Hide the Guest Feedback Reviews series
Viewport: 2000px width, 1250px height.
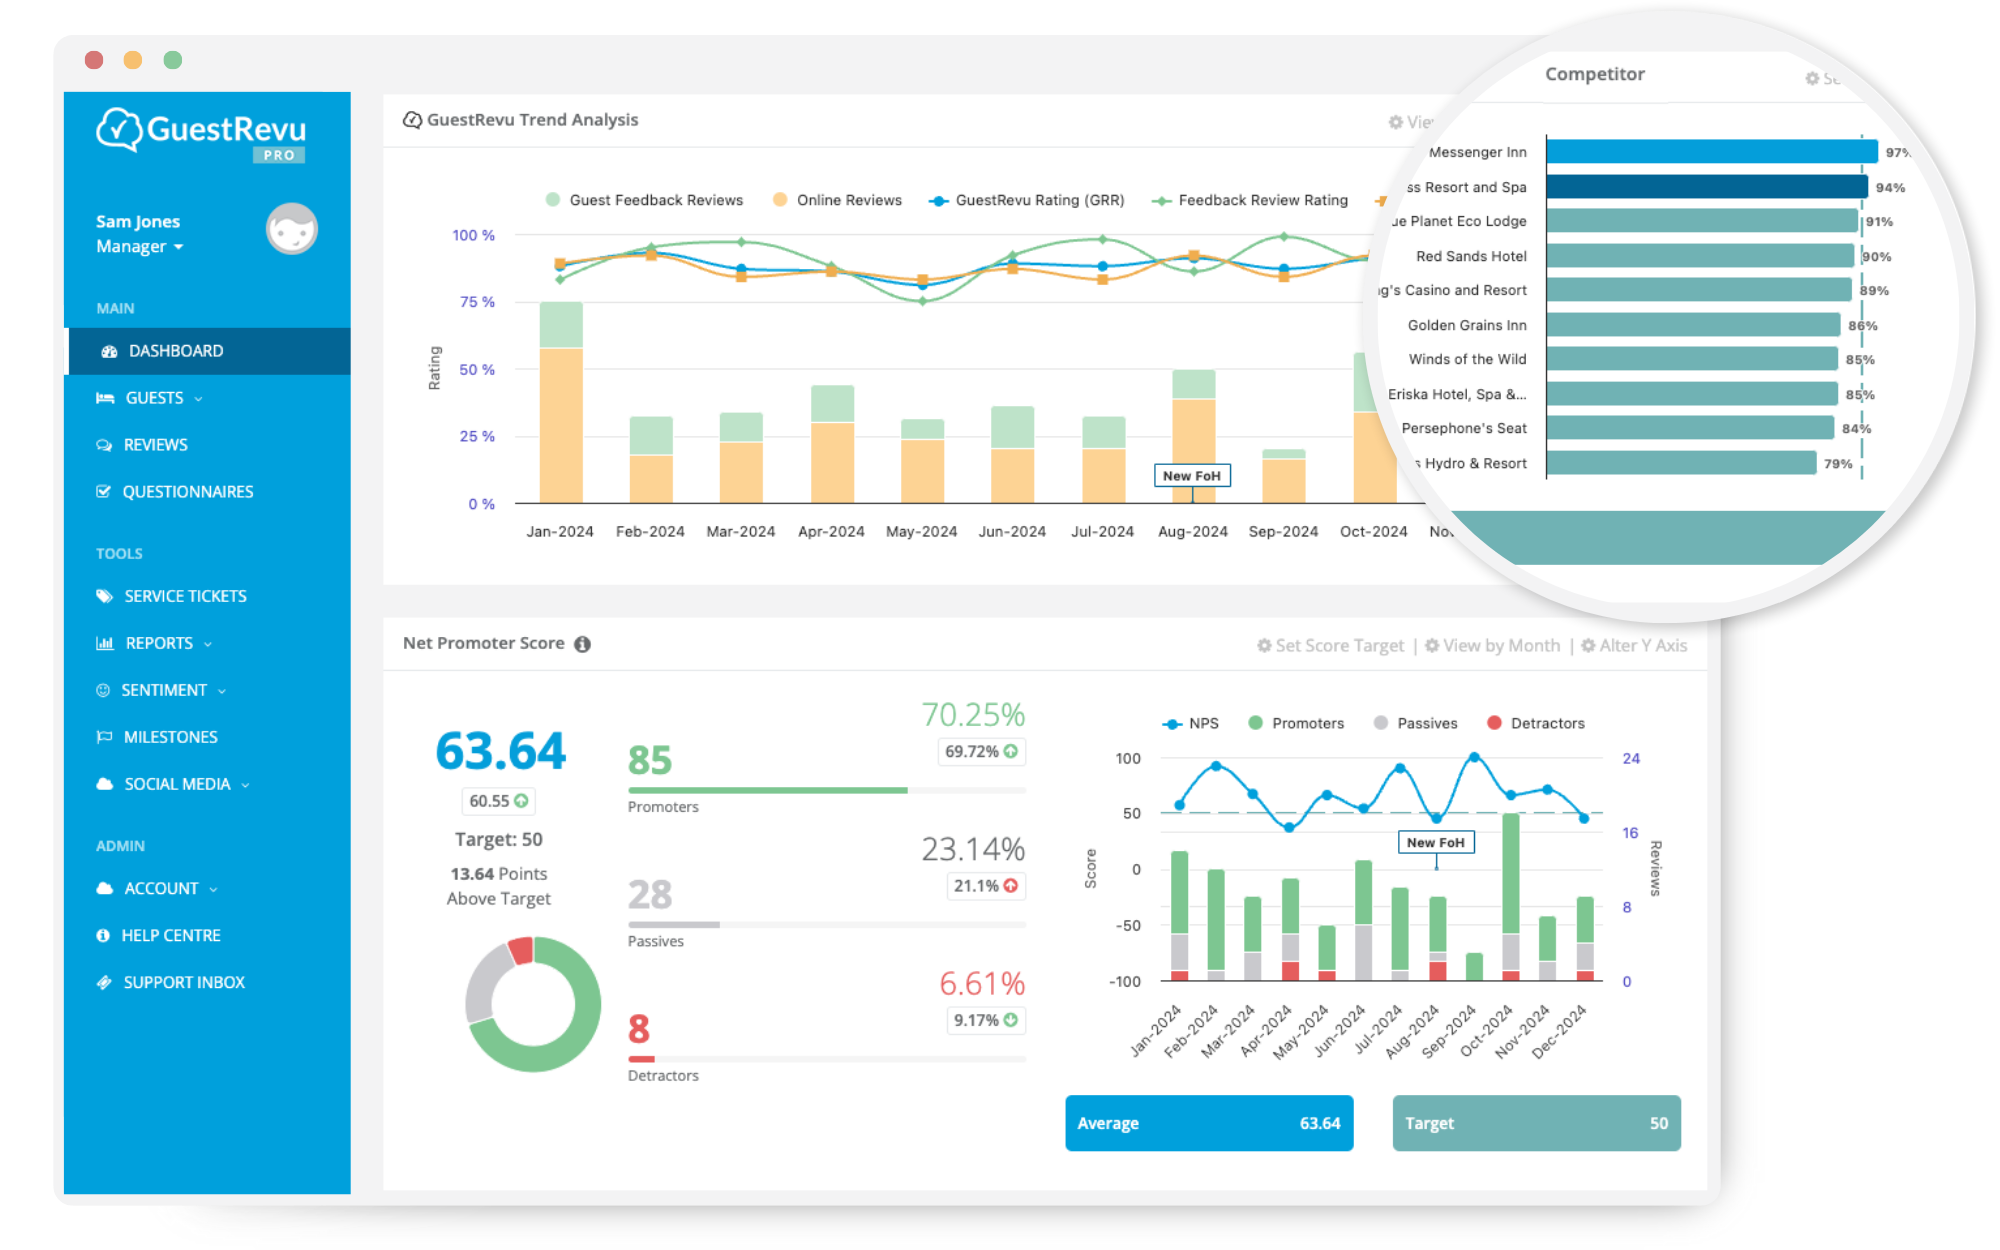[656, 199]
